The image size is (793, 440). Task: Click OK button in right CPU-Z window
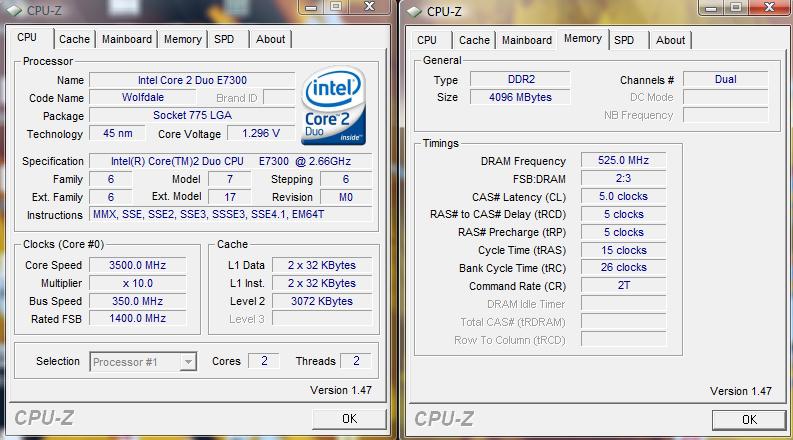click(750, 420)
